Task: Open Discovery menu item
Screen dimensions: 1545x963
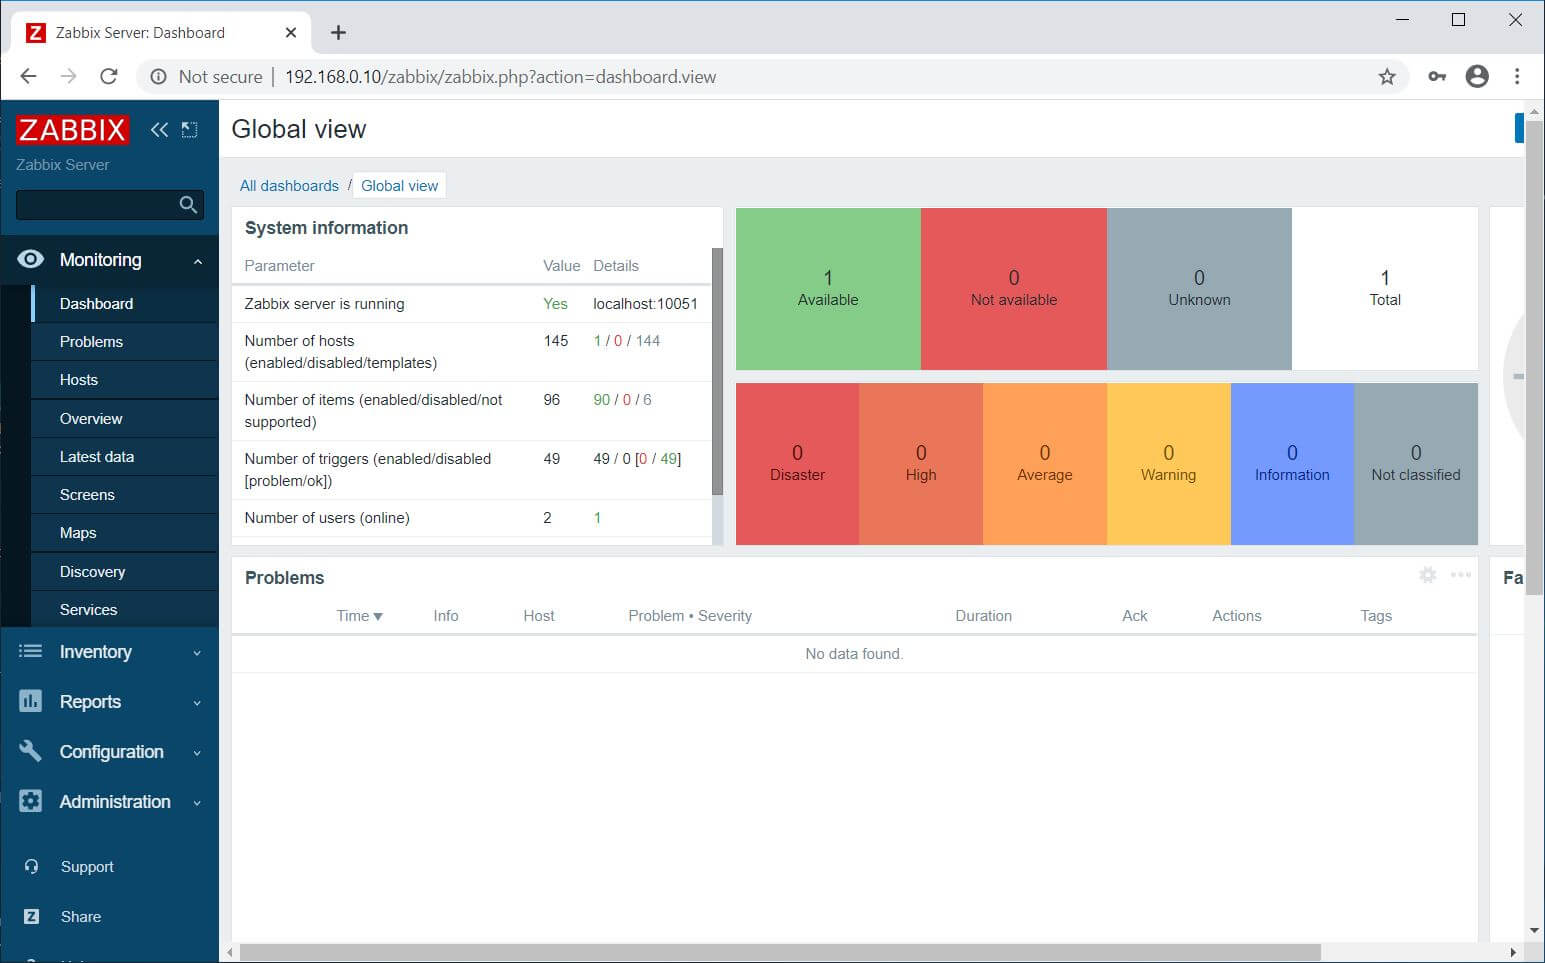Action: coord(125,572)
